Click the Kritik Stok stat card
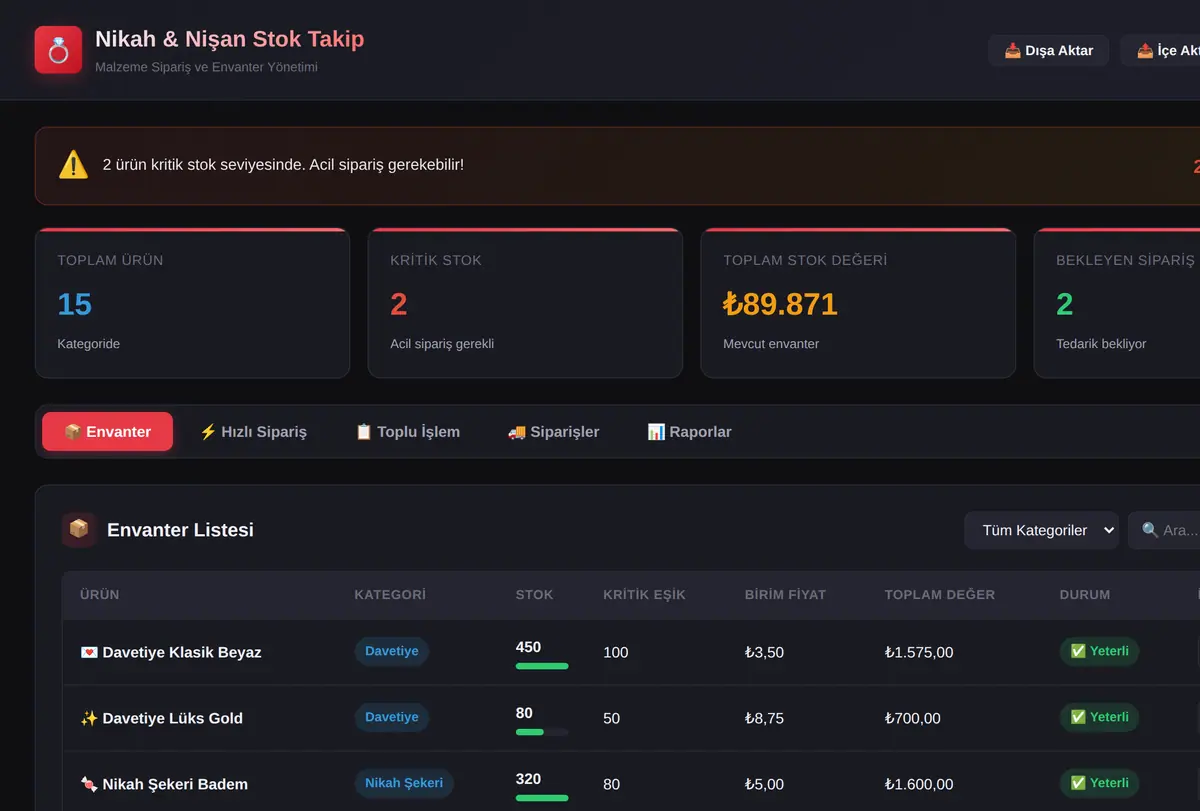This screenshot has height=811, width=1200. pos(525,303)
